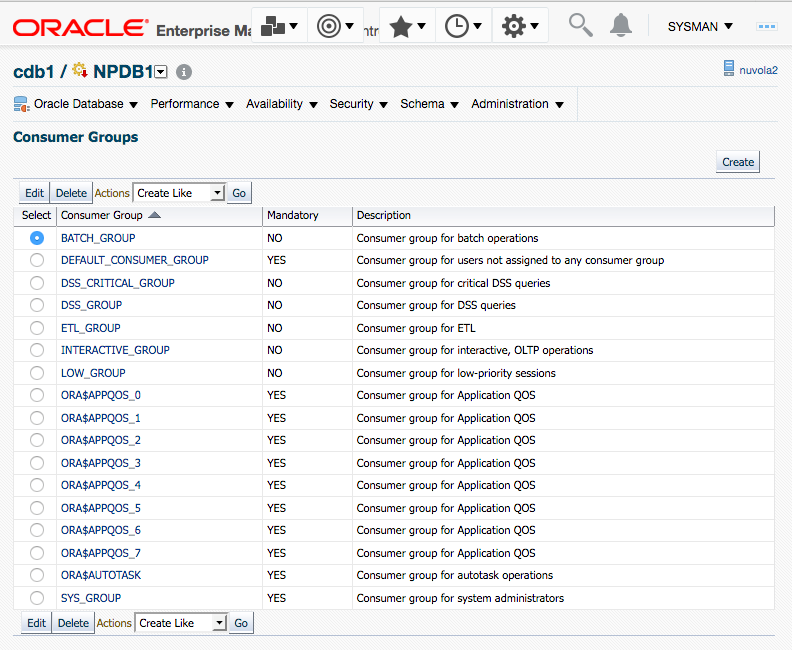Click 'Consumer group for ETL' description
This screenshot has width=792, height=650.
click(x=416, y=328)
